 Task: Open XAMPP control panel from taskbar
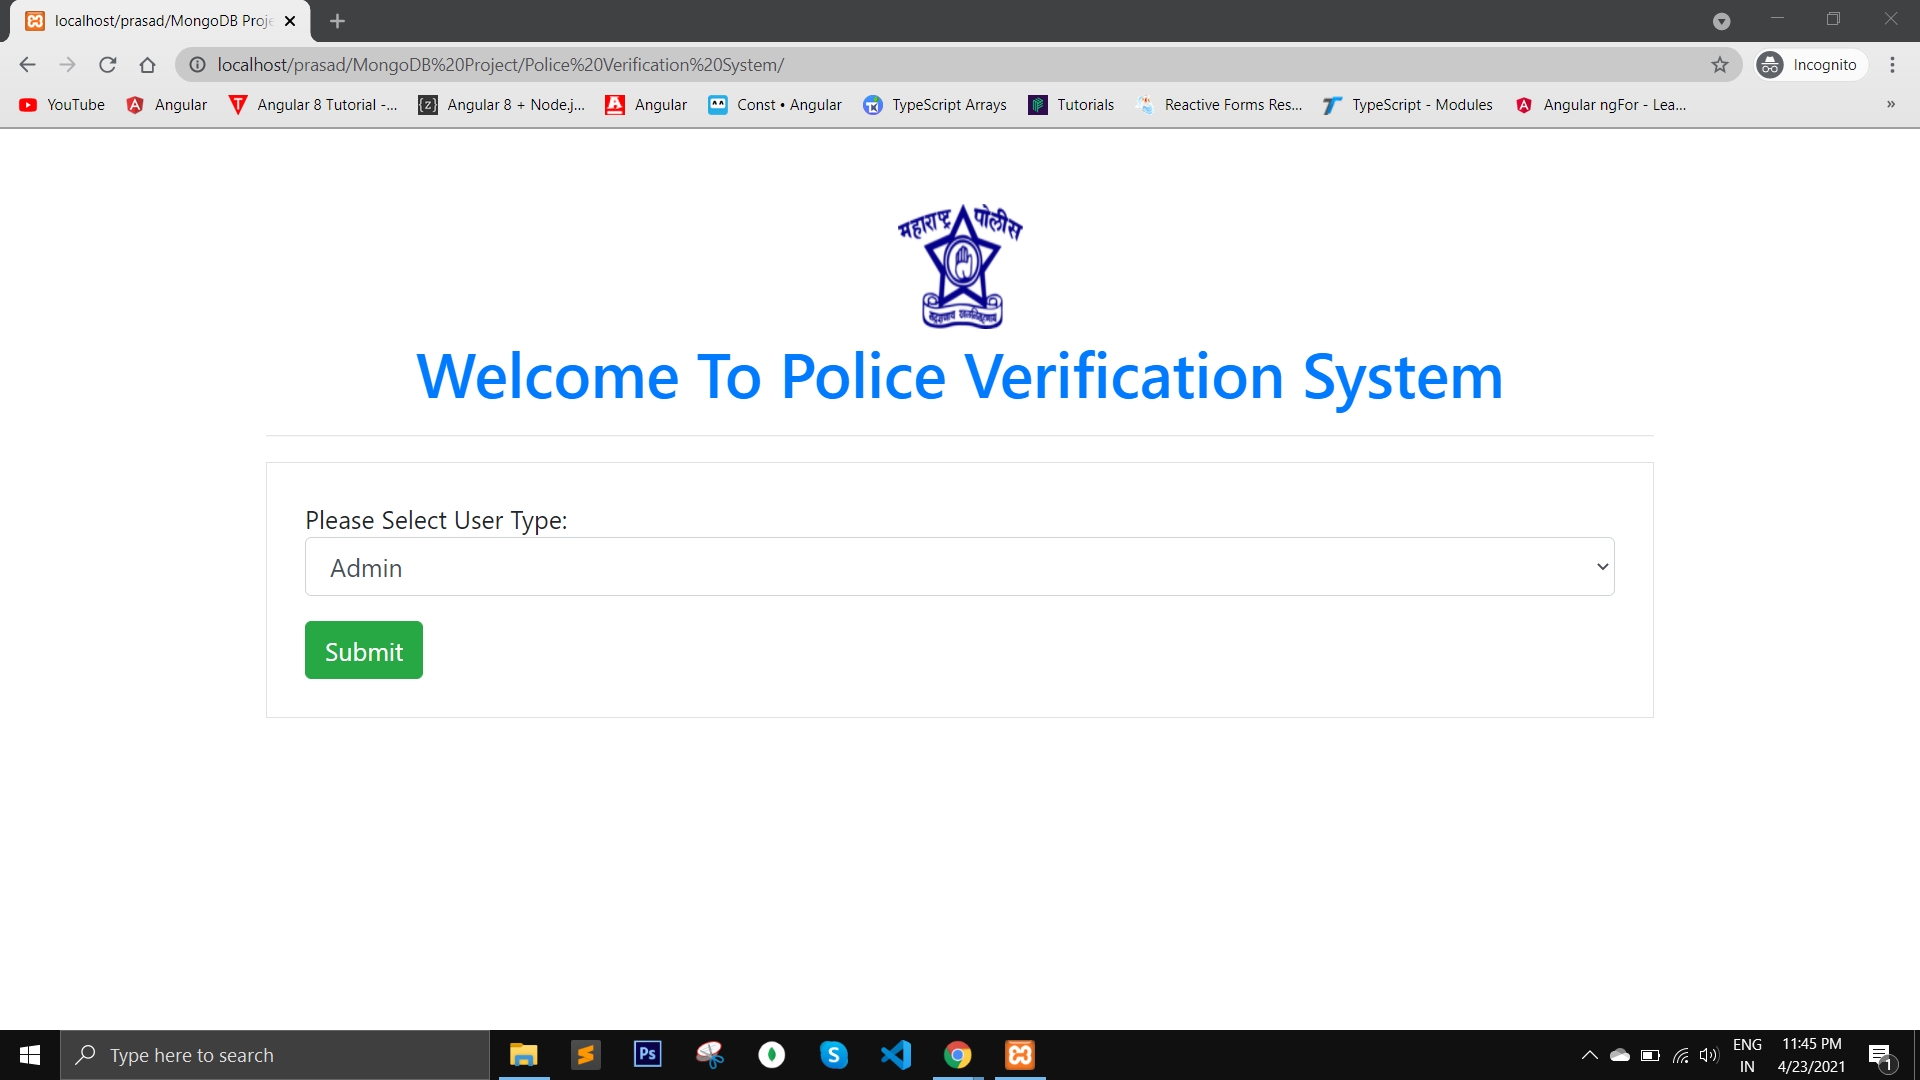pos(1020,1054)
